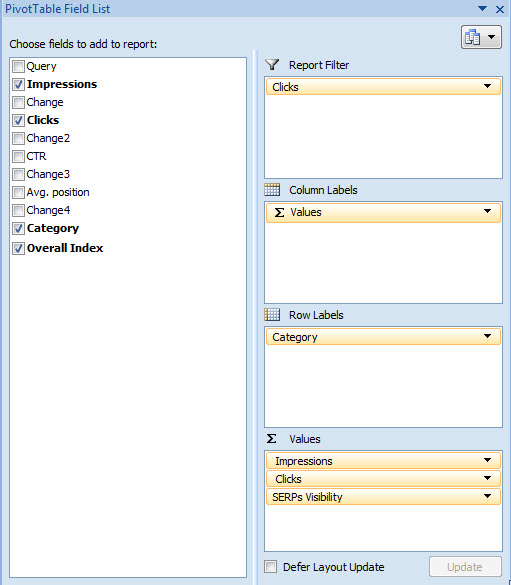This screenshot has height=585, width=511.
Task: Uncheck the Category field checkbox
Action: tap(18, 228)
